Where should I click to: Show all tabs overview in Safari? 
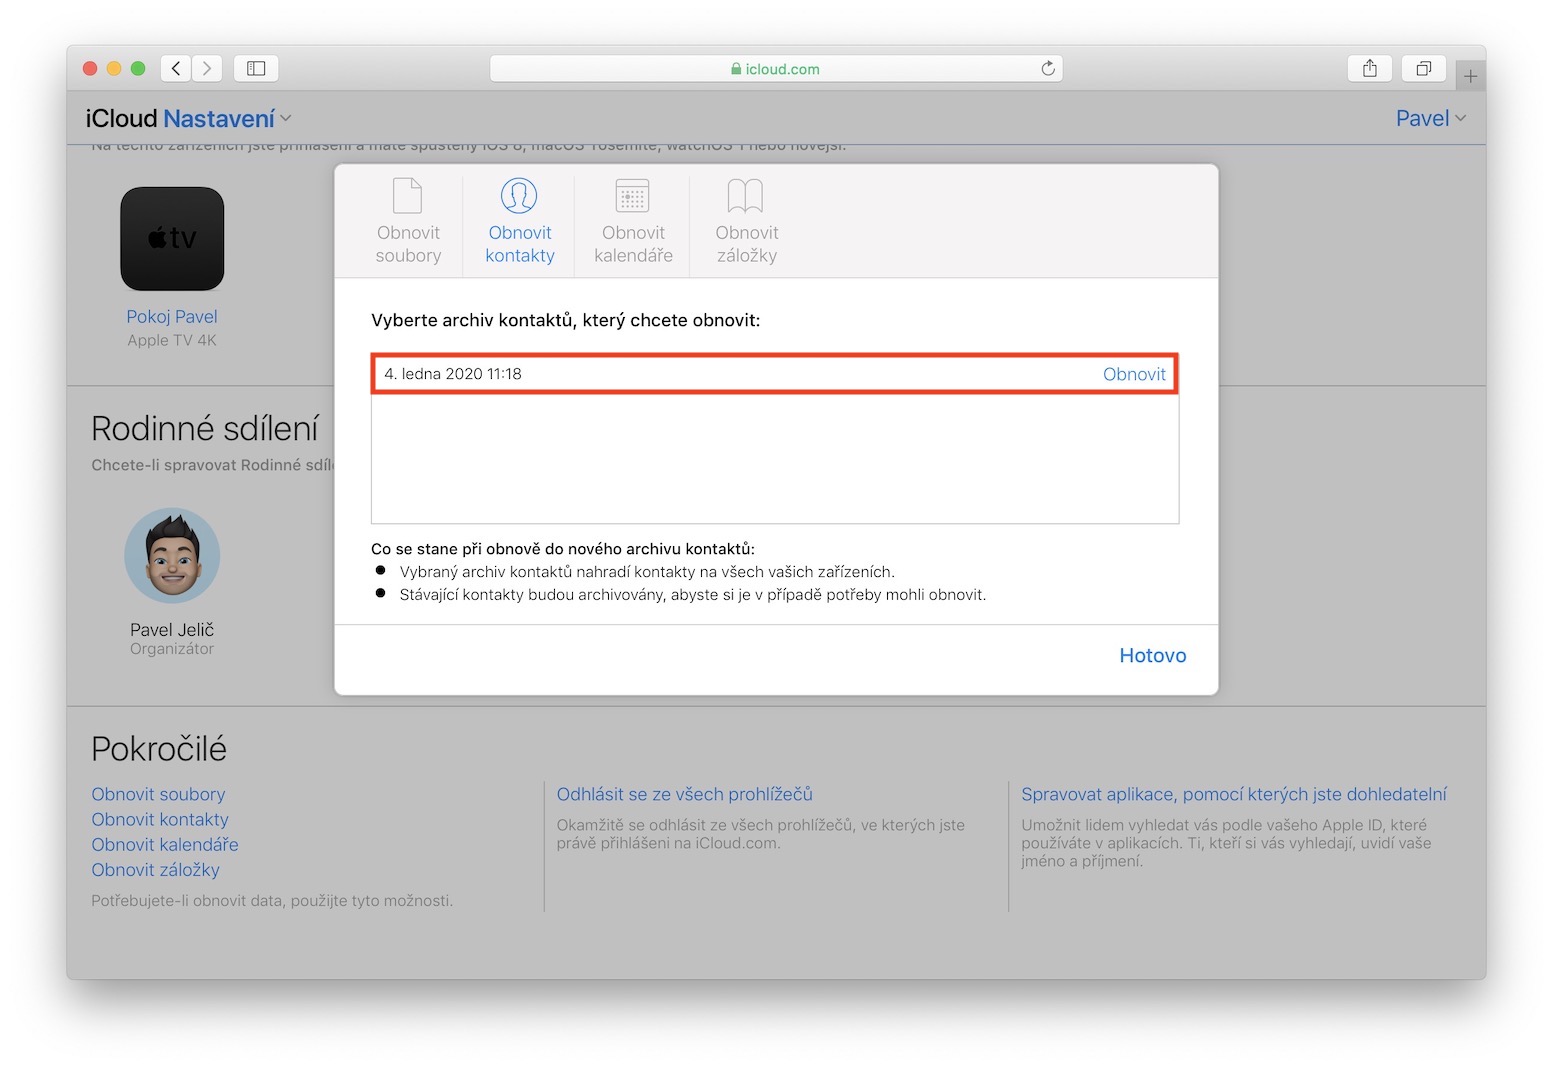[1424, 68]
